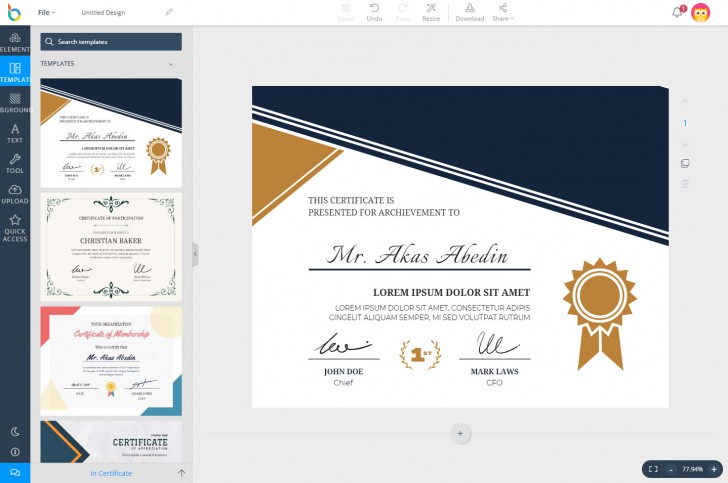
Task: Undo the last action
Action: pos(374,13)
